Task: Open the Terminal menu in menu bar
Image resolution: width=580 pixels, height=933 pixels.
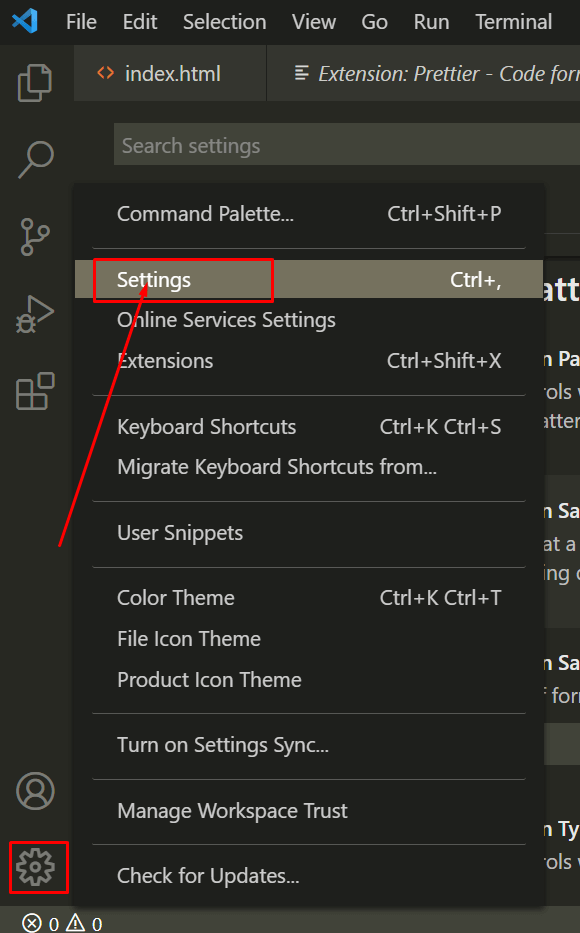Action: [x=513, y=22]
